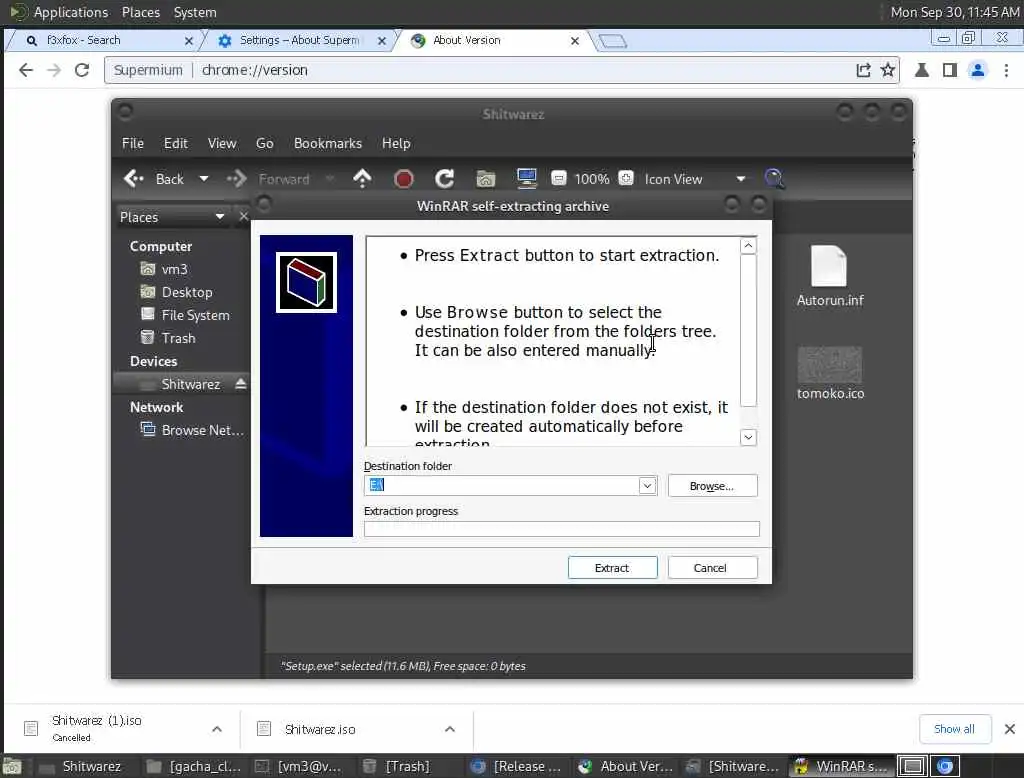
Task: Open the Help menu in file manager
Action: (396, 143)
